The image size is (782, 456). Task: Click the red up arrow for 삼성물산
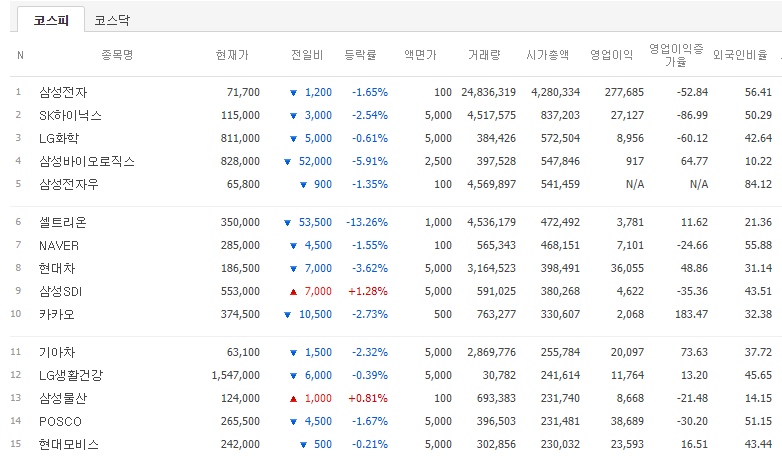click(x=293, y=399)
